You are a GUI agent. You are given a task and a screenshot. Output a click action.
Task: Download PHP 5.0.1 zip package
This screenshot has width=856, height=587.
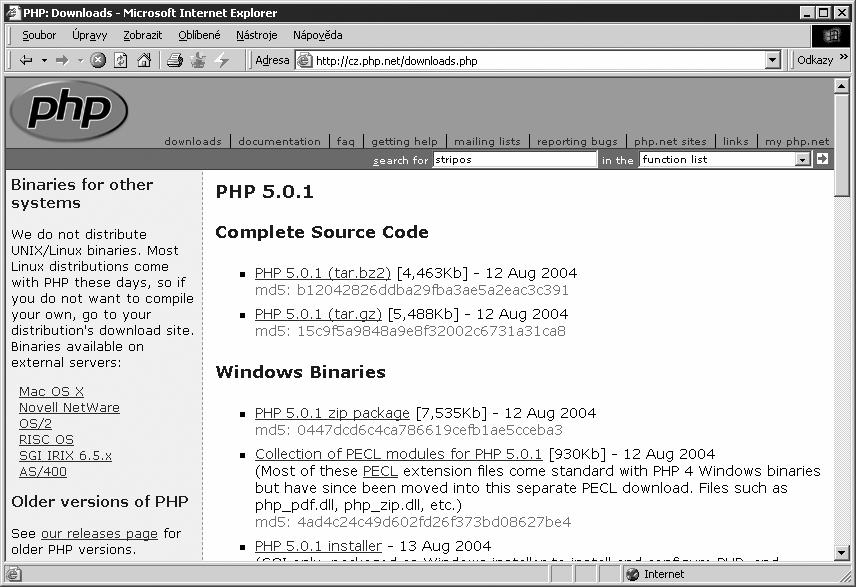[x=332, y=413]
